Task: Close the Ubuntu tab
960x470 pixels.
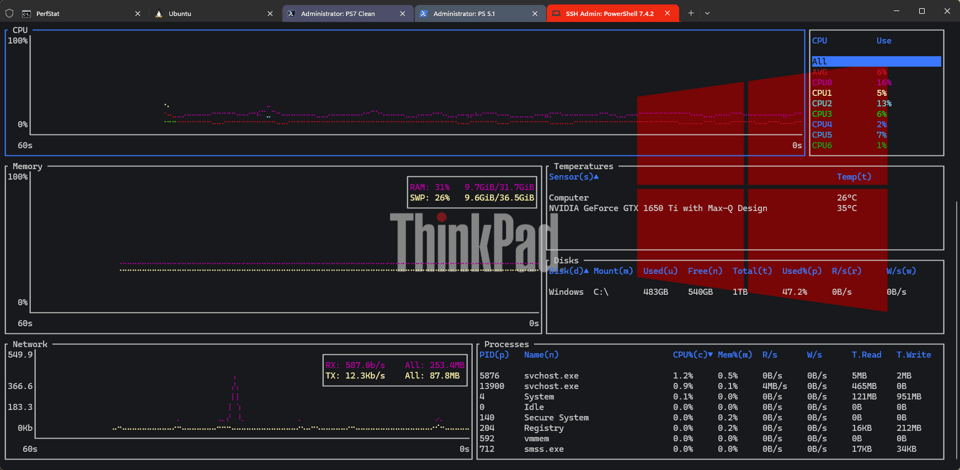Action: 269,14
